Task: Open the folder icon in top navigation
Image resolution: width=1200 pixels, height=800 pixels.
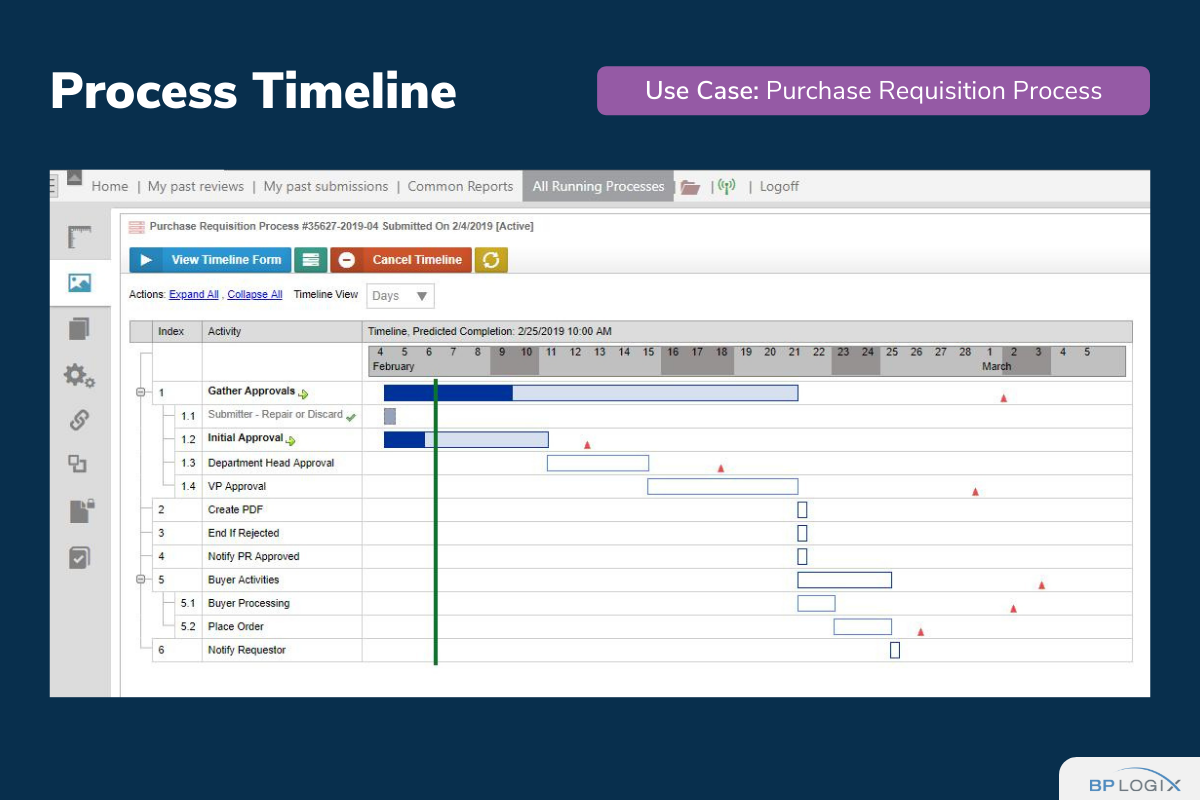Action: click(x=689, y=187)
